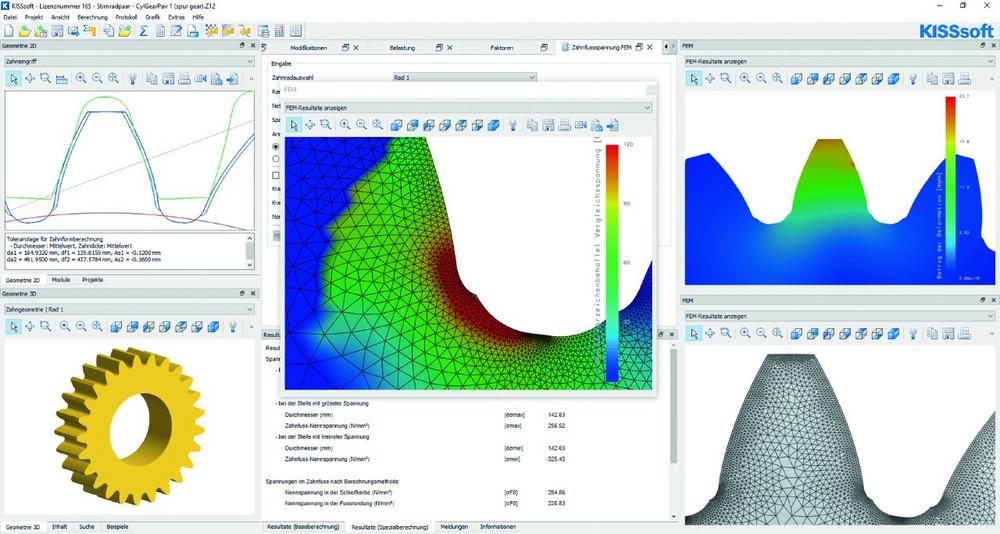Click zoom in icon in floating FEM window
Viewport: 1000px width, 534px height.
coord(345,125)
